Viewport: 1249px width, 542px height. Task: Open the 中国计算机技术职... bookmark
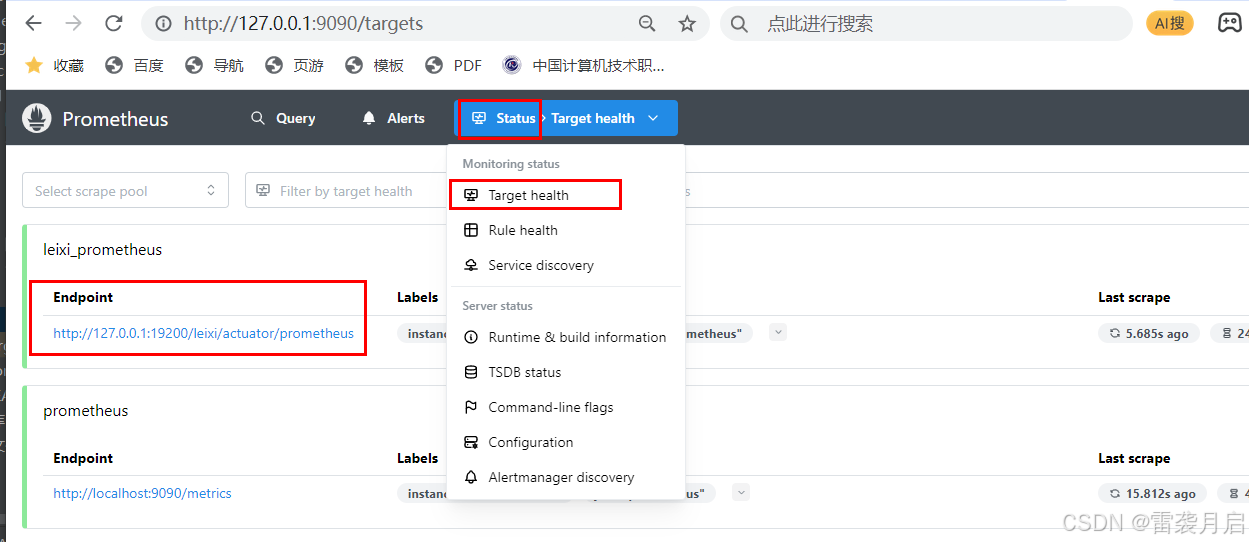(x=583, y=65)
